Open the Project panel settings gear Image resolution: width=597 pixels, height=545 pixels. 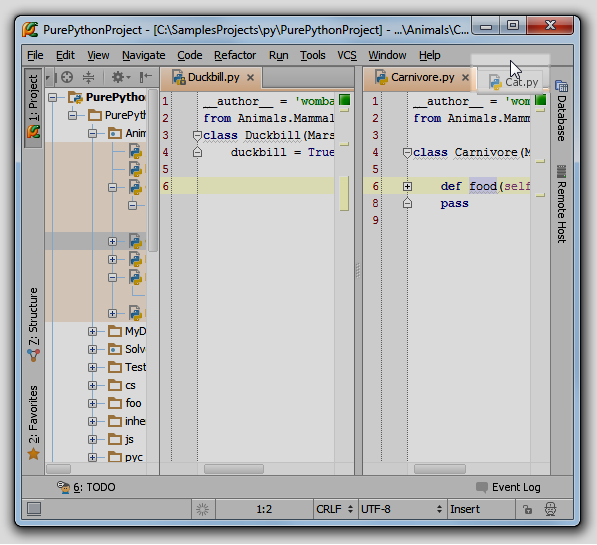[120, 77]
